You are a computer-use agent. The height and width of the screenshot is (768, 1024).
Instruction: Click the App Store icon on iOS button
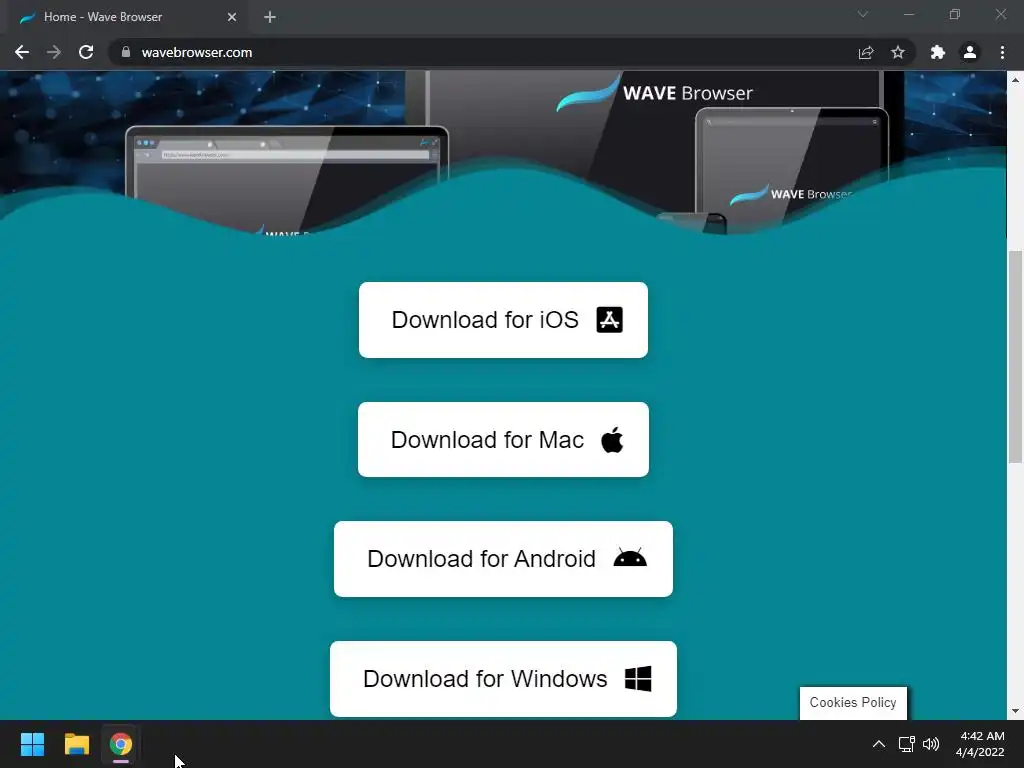(609, 320)
